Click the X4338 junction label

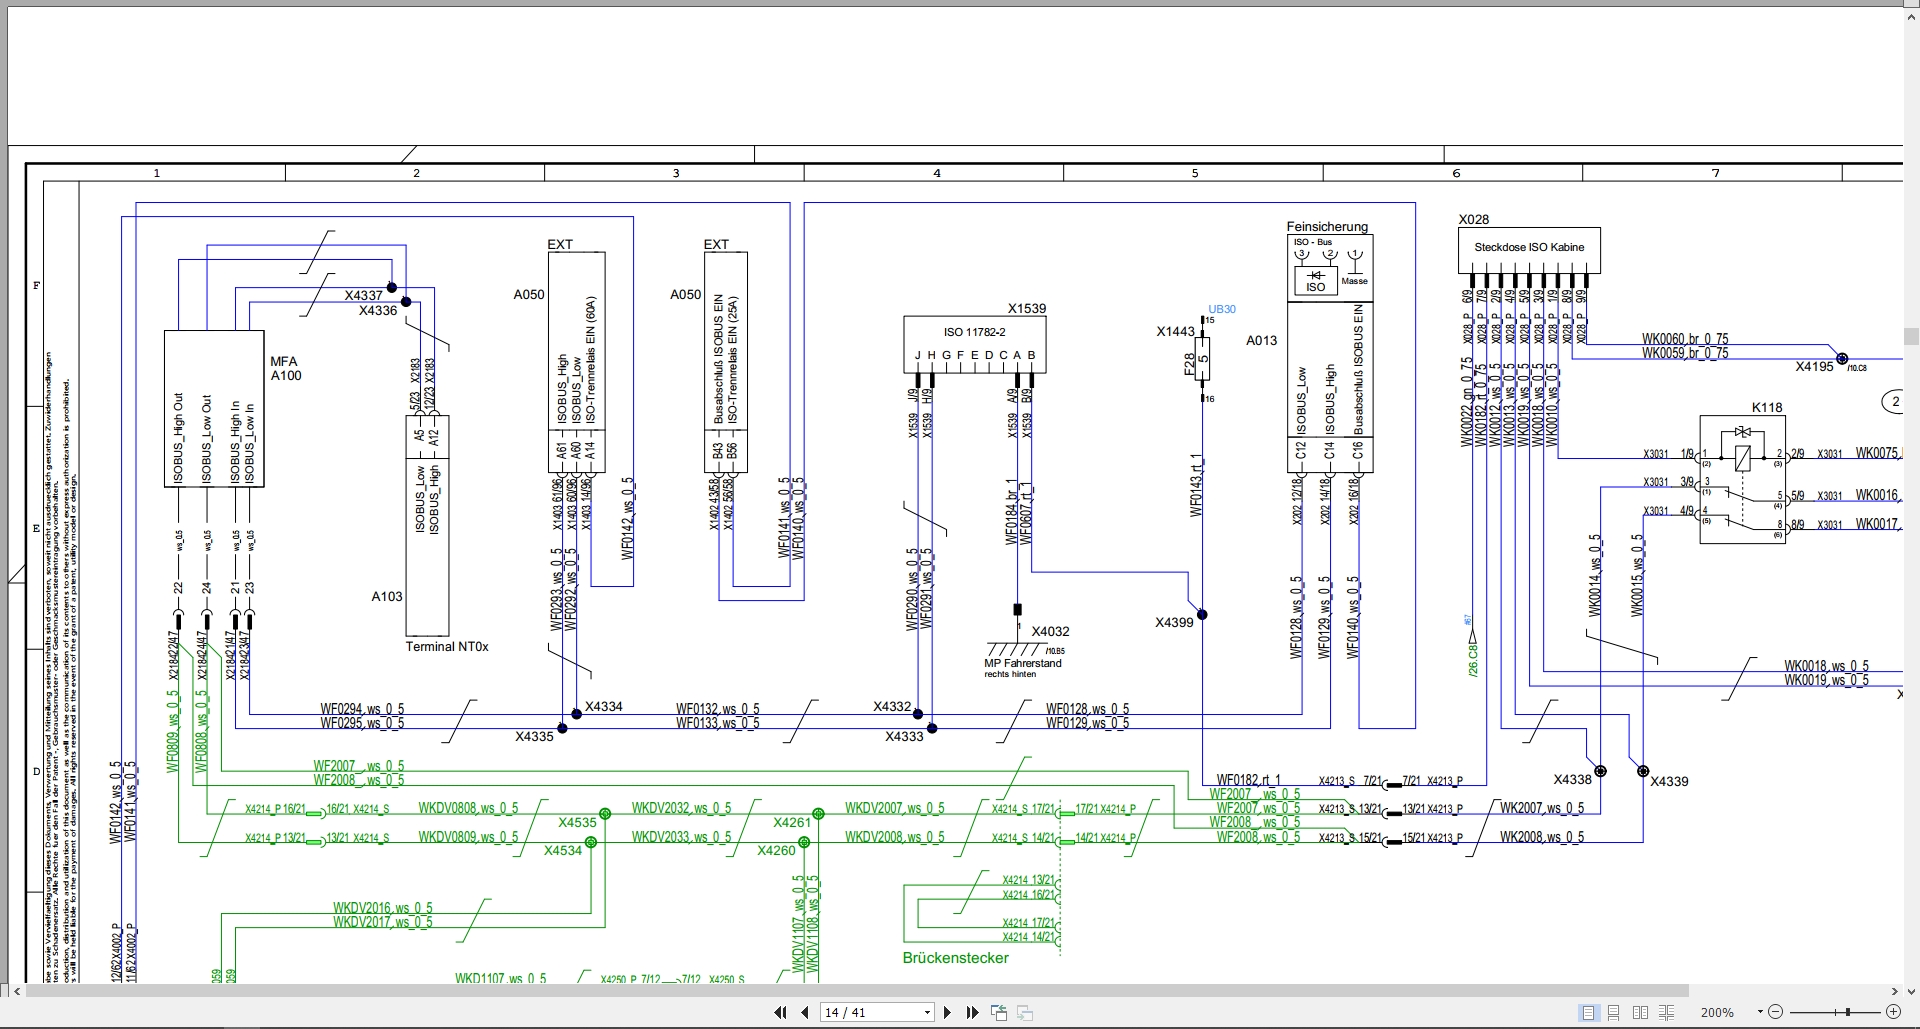point(1572,779)
